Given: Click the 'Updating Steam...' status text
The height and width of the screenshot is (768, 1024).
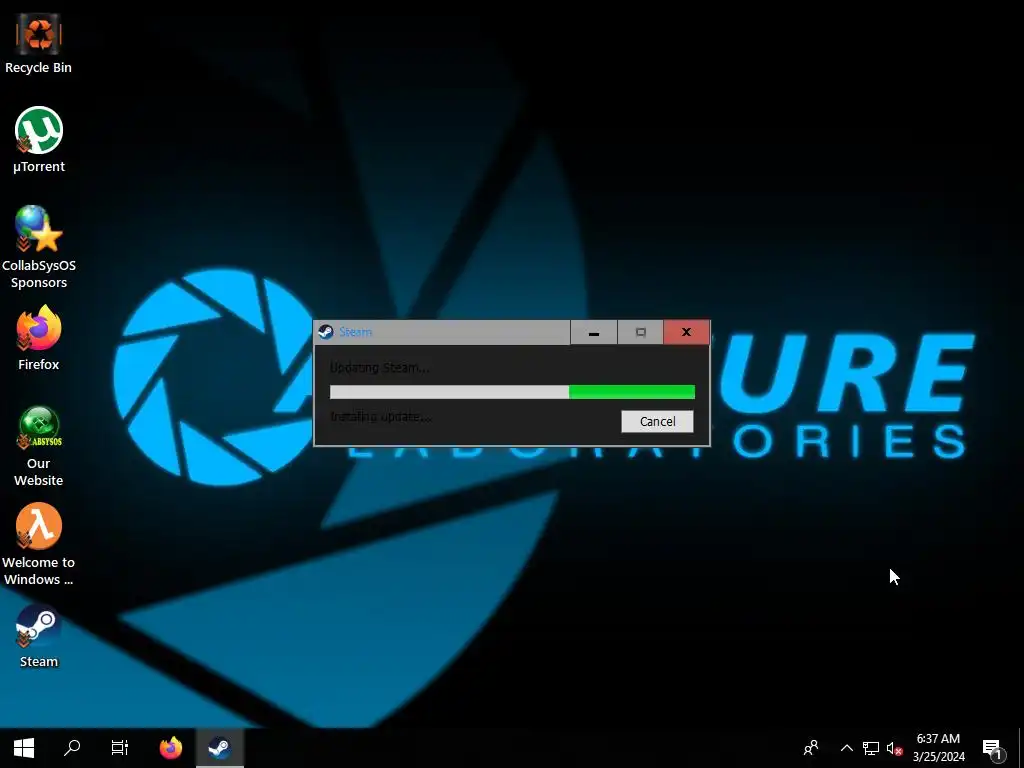Looking at the screenshot, I should click(x=379, y=368).
